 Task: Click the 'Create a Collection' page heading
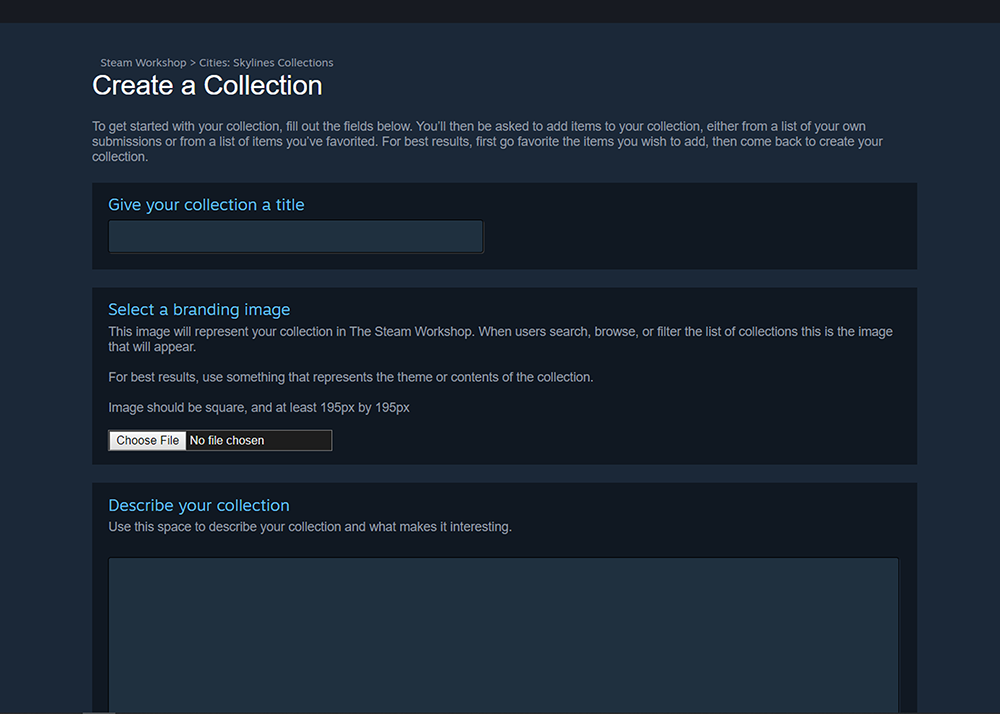tap(207, 86)
